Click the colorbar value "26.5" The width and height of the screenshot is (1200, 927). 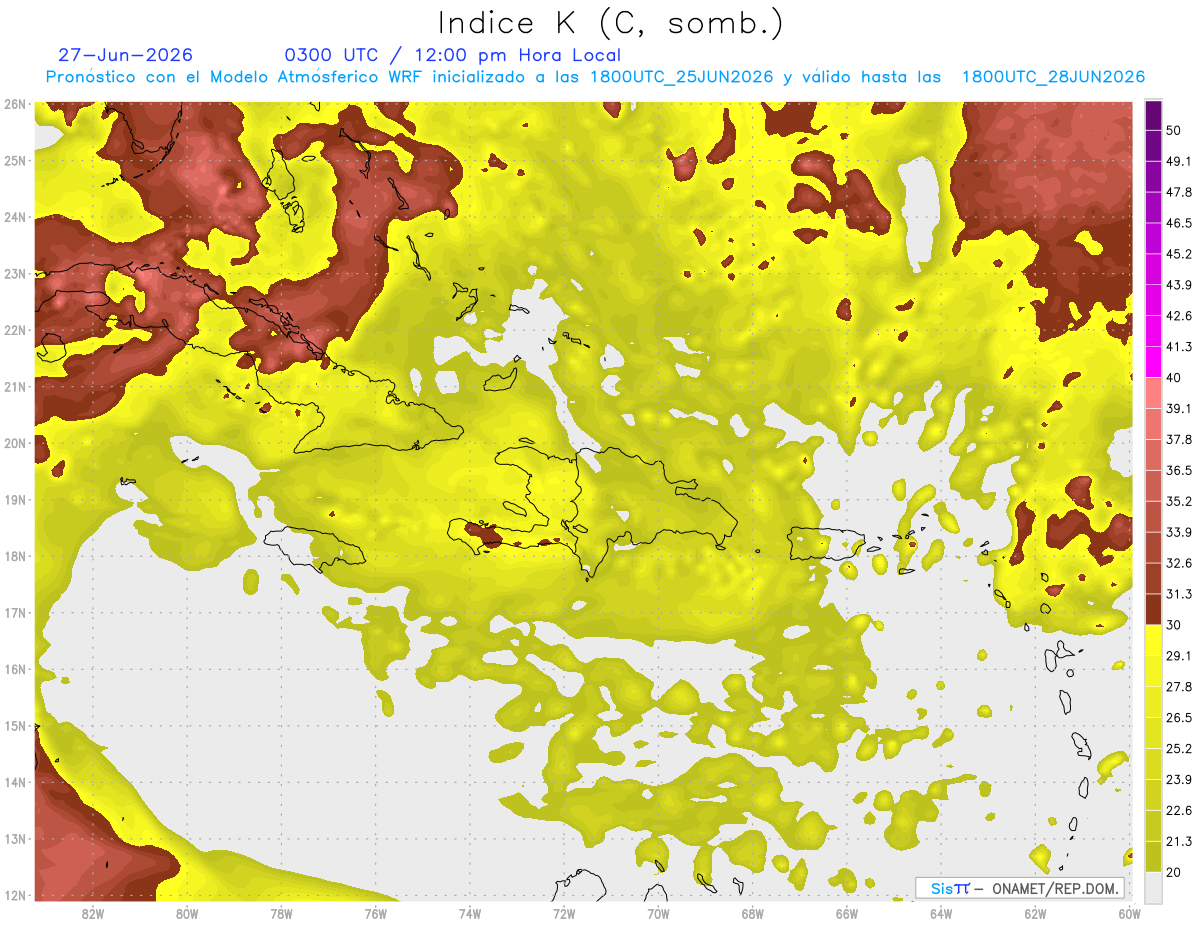coord(1179,718)
